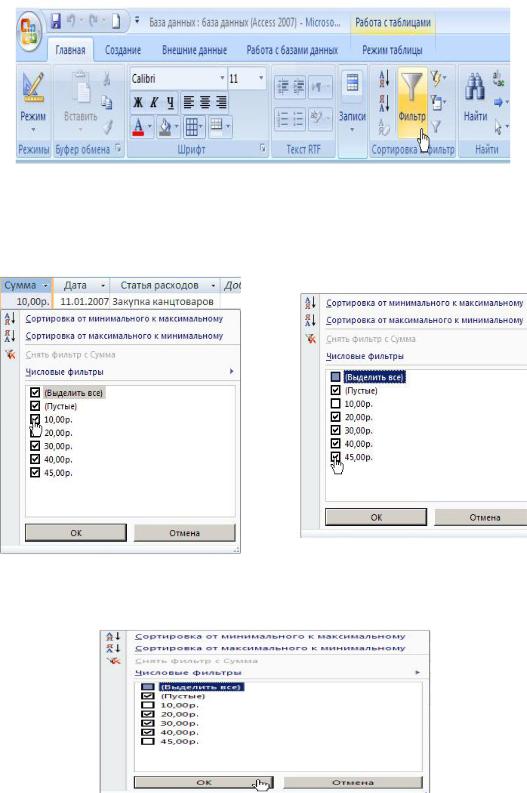527x793 pixels.
Task: Switch to the Внешние данные tab
Action: [194, 50]
